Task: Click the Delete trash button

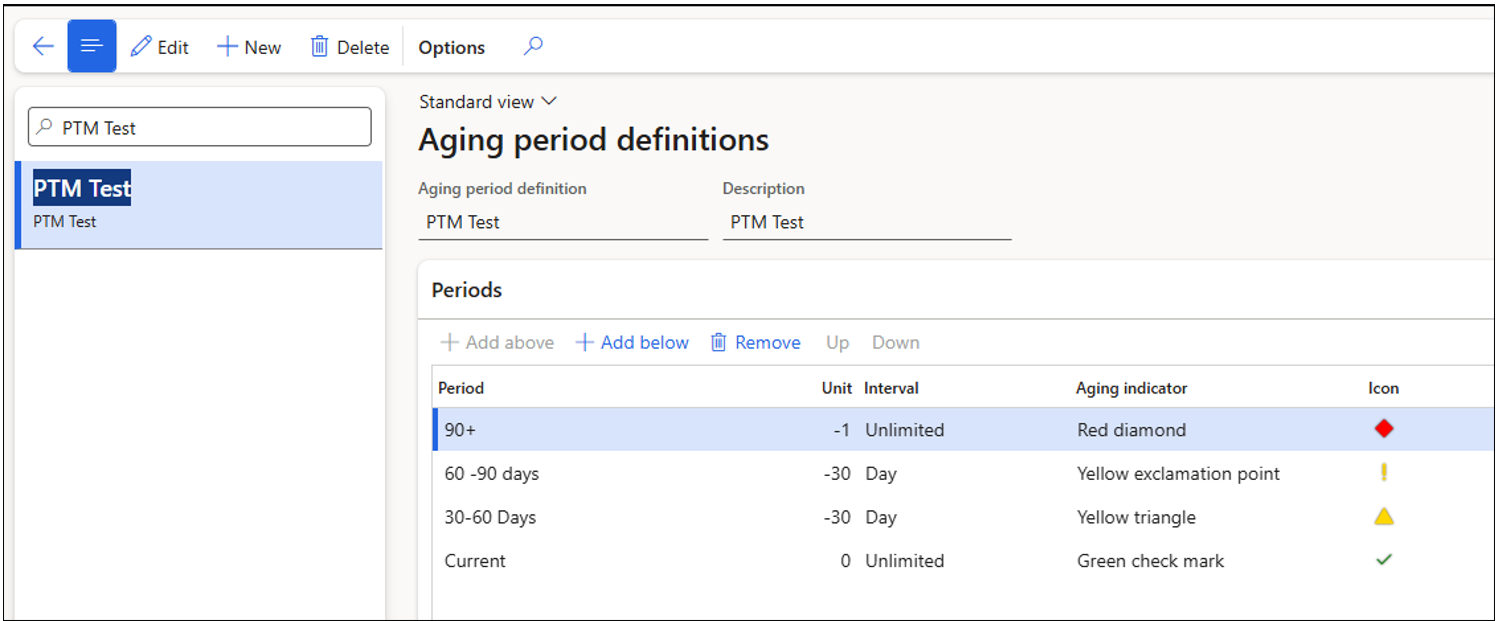Action: [349, 47]
